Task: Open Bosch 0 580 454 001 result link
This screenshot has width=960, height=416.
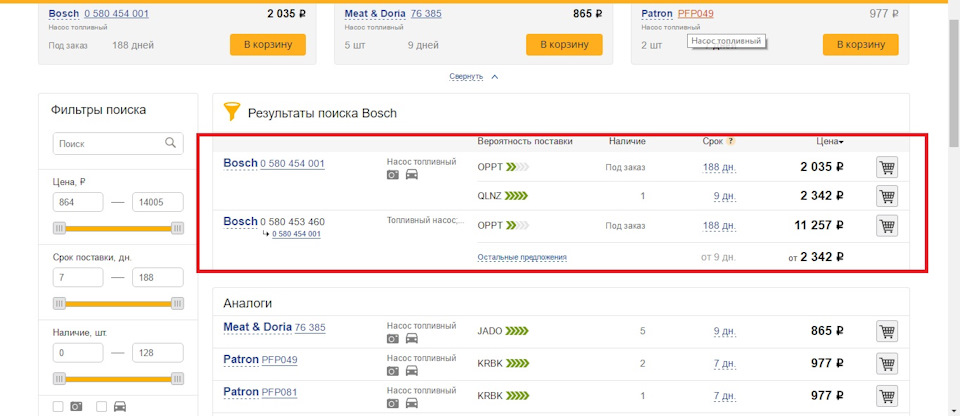Action: 292,164
